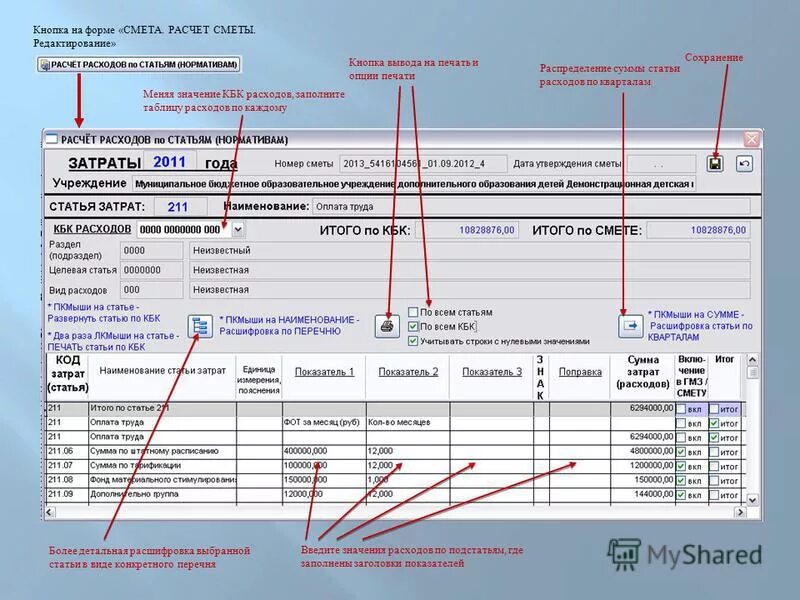
Task: Check вкл box in Итого по статье 211 row
Action: click(x=681, y=409)
